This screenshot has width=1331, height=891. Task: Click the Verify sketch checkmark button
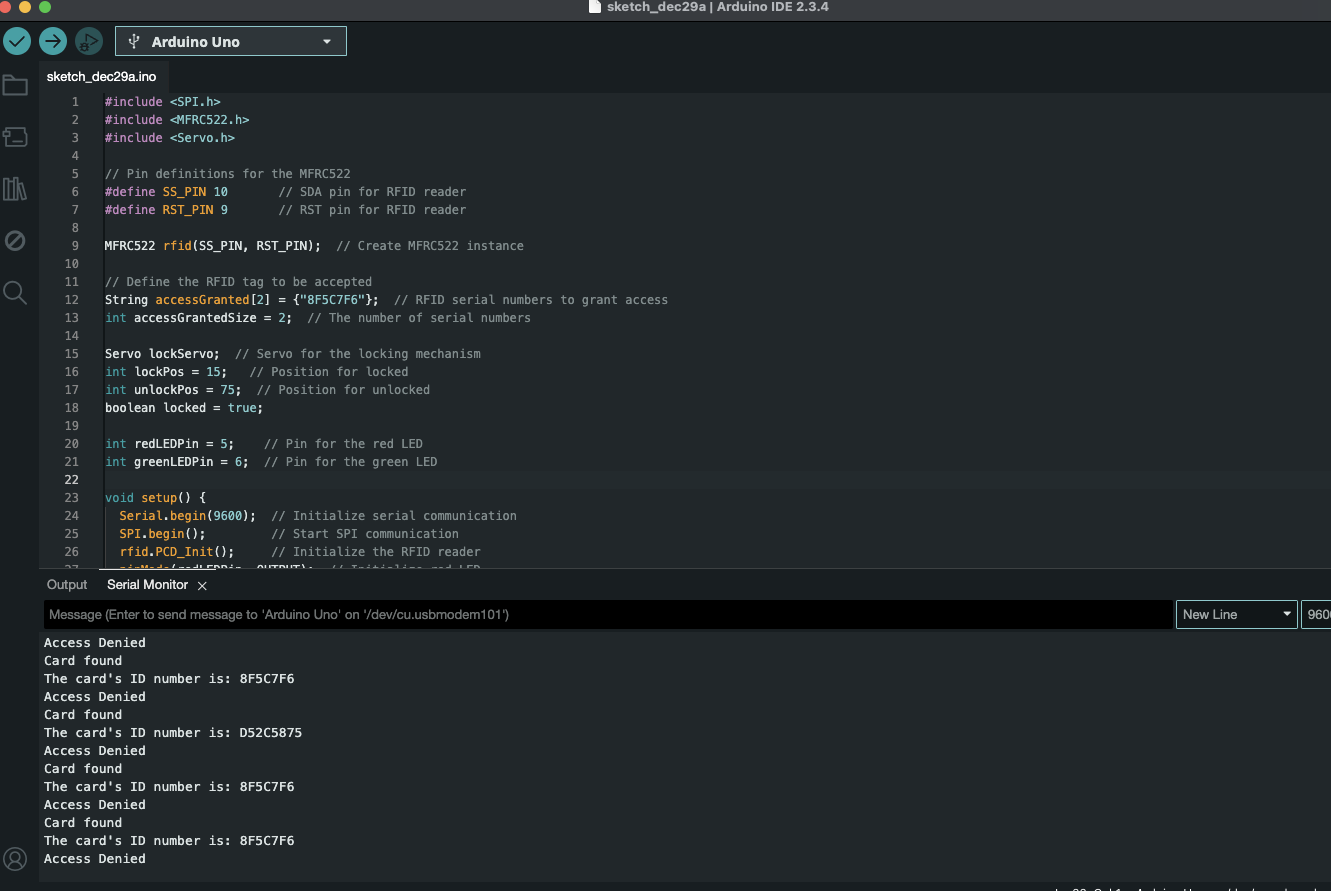click(17, 41)
